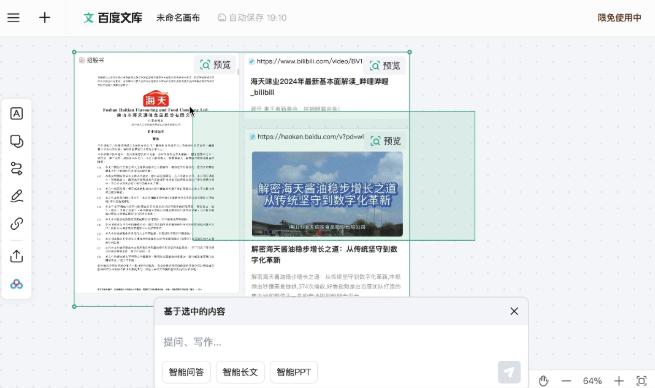Open the haokan.baidu.com URL link
Viewport: 655px width, 388px height.
(x=310, y=137)
